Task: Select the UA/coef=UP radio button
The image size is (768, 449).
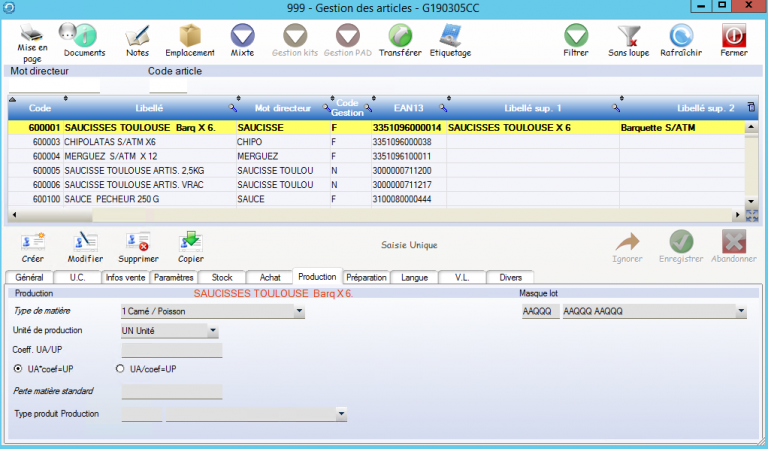Action: pos(122,369)
